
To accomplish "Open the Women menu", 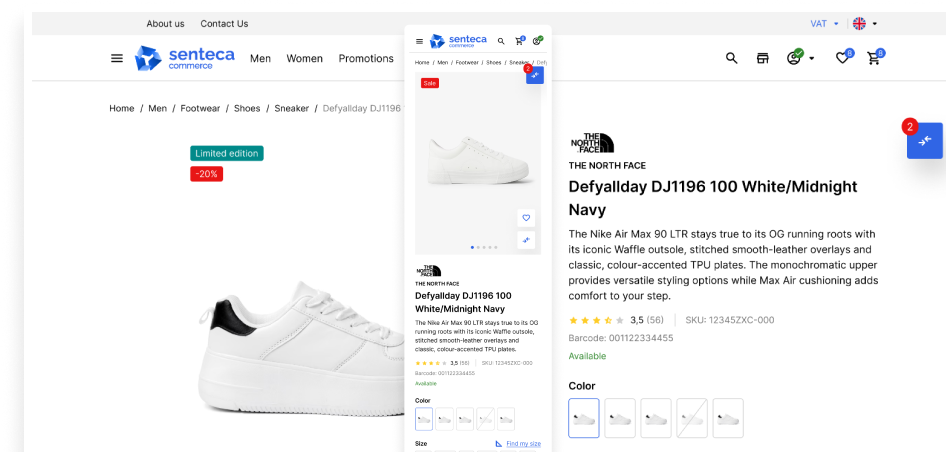I will [x=304, y=58].
